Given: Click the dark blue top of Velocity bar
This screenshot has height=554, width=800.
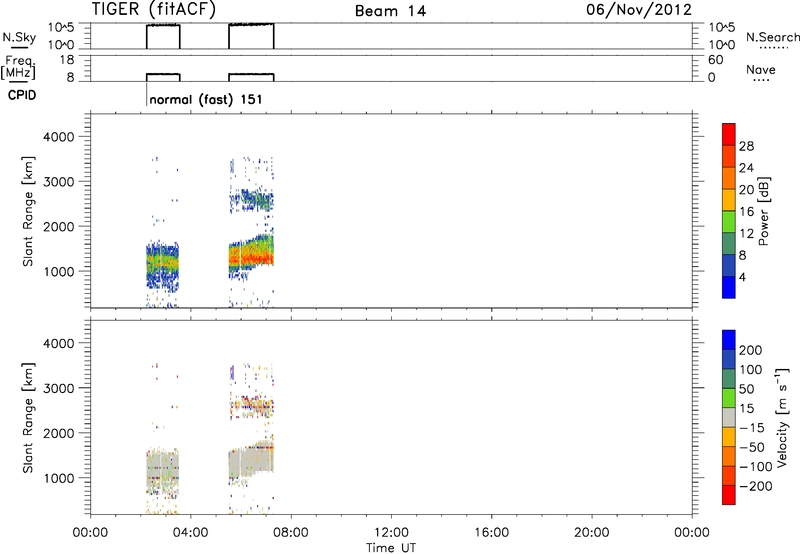Looking at the screenshot, I should coord(729,340).
